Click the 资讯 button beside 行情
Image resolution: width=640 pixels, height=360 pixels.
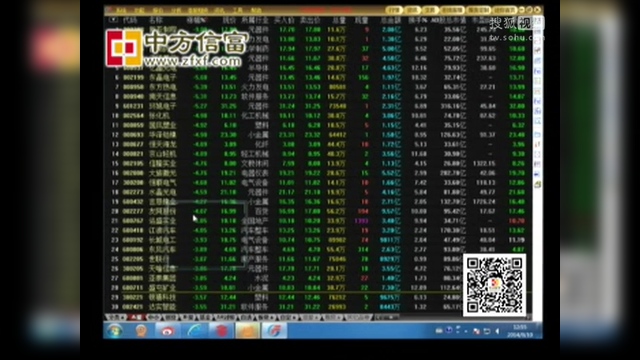(x=413, y=10)
